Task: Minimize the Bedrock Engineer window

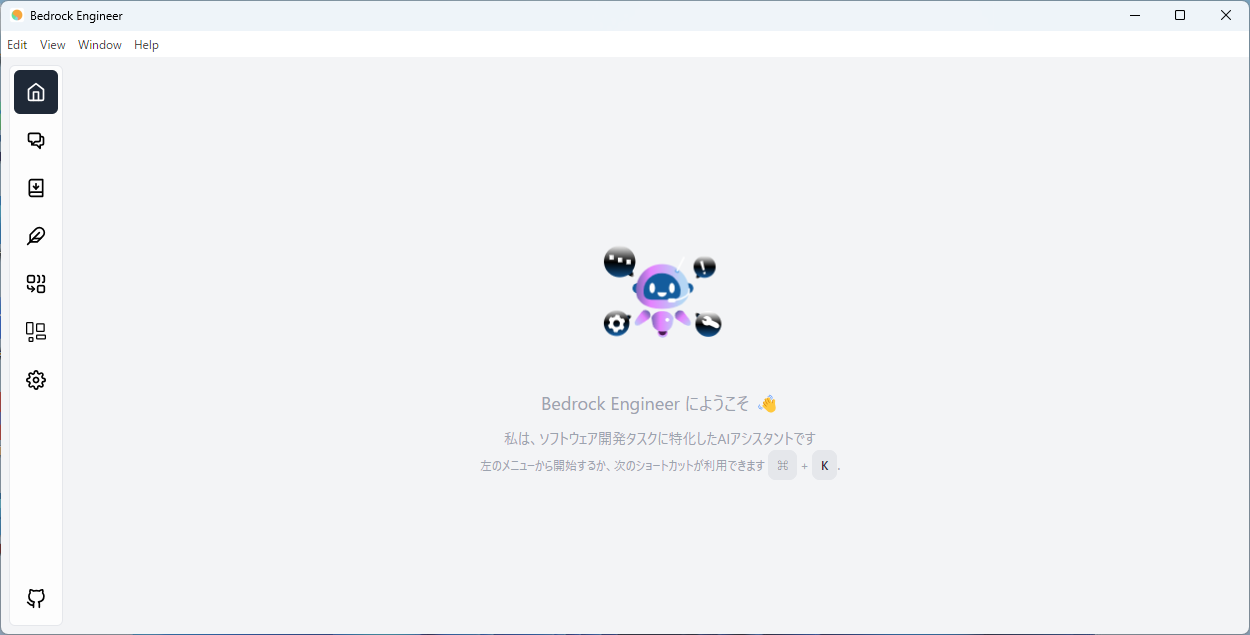Action: click(x=1135, y=15)
